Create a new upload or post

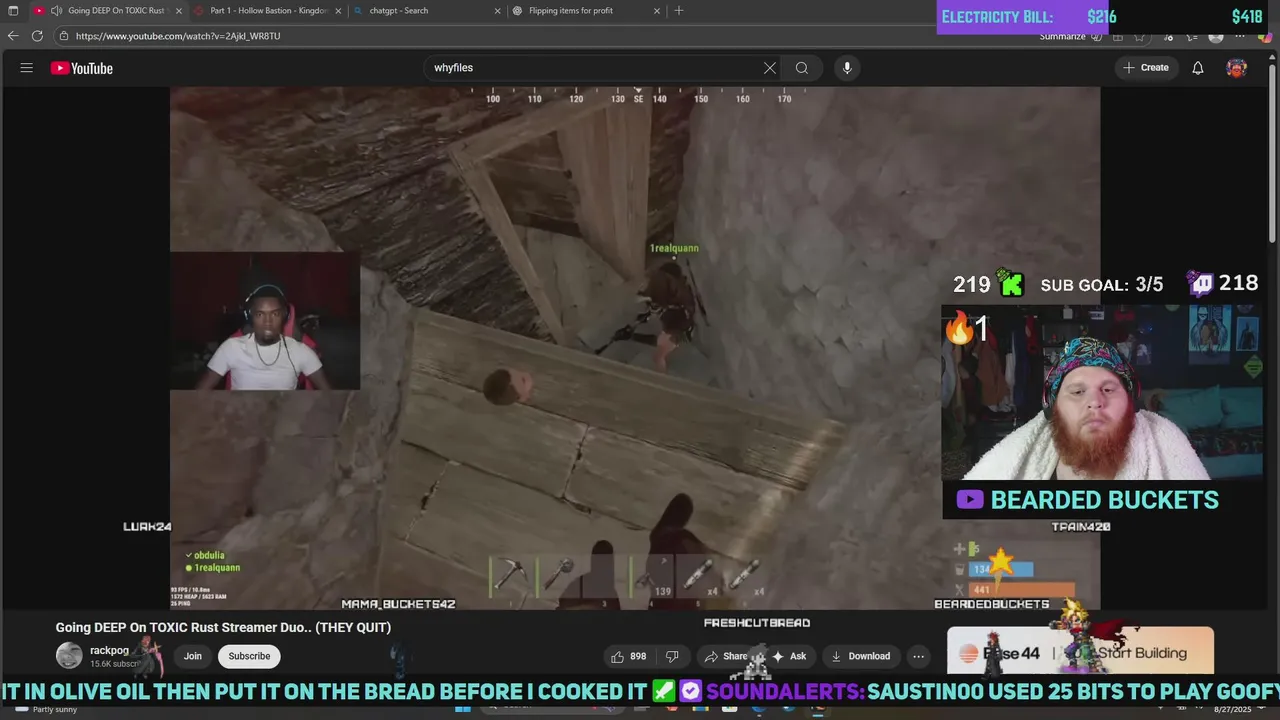pos(1145,68)
